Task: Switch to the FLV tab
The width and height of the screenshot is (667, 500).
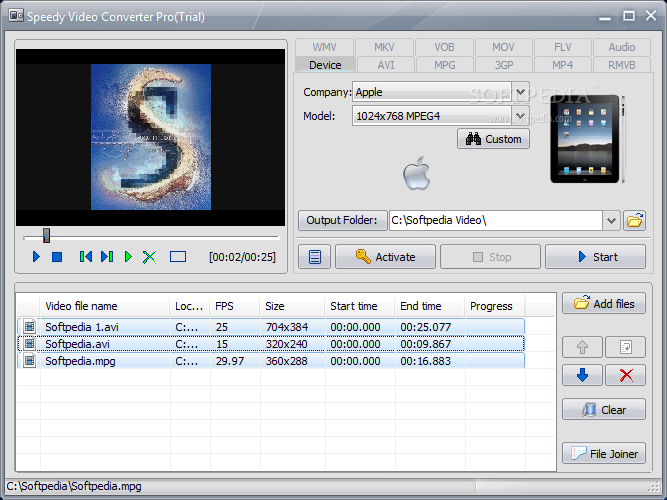Action: (x=563, y=47)
